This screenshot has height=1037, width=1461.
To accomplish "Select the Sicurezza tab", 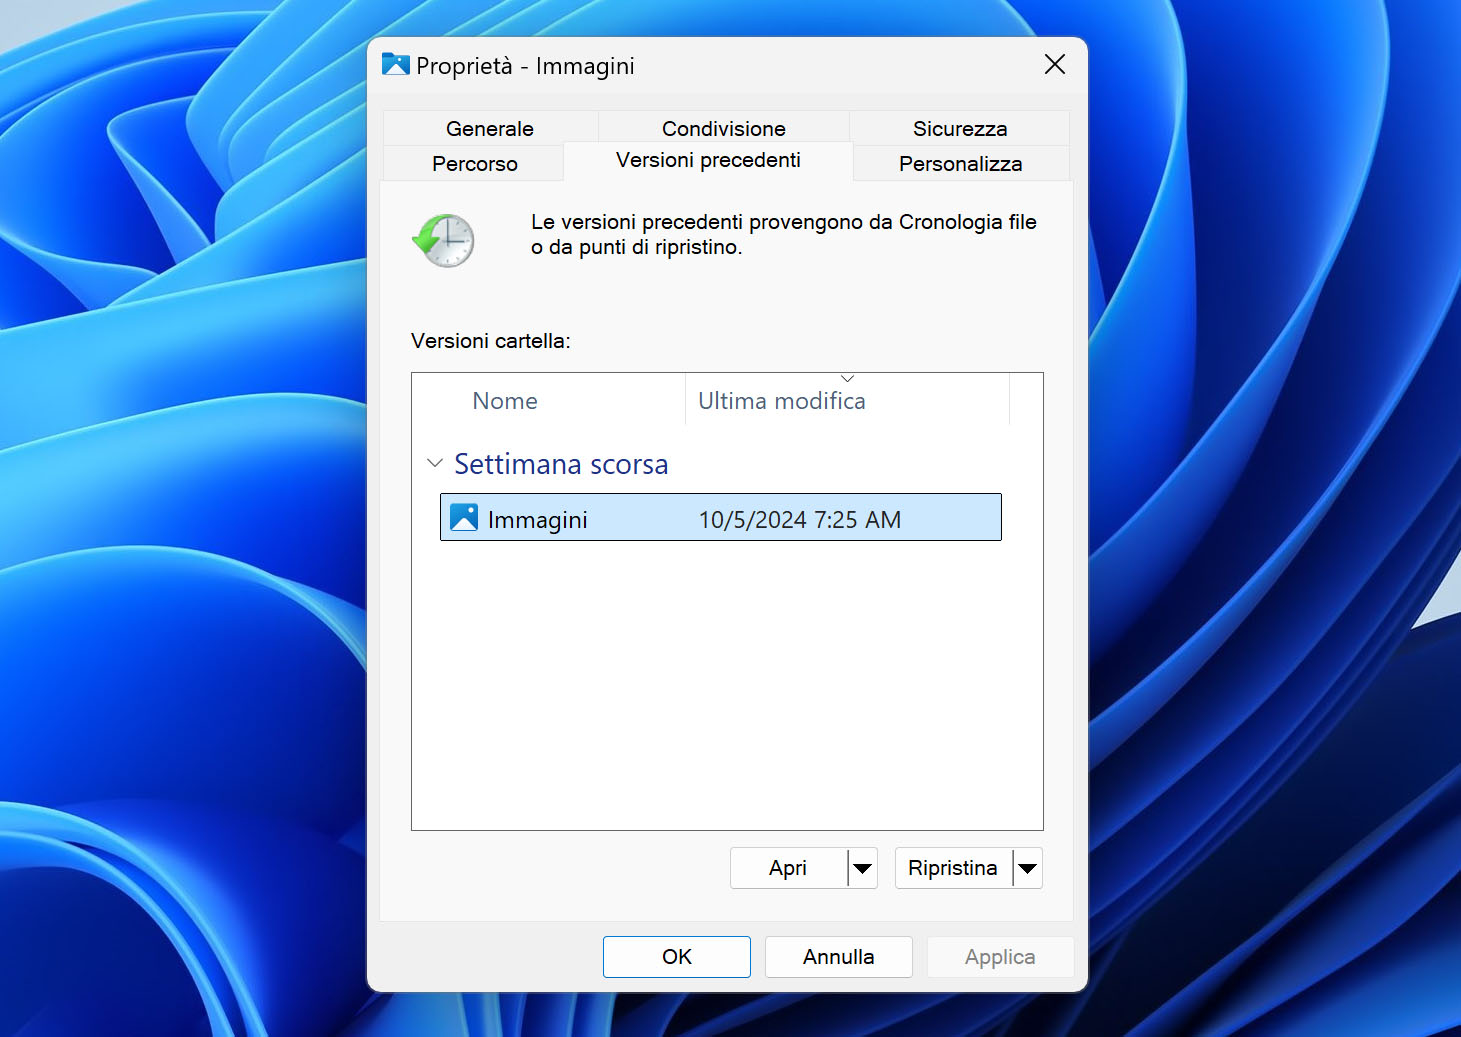I will pos(960,128).
